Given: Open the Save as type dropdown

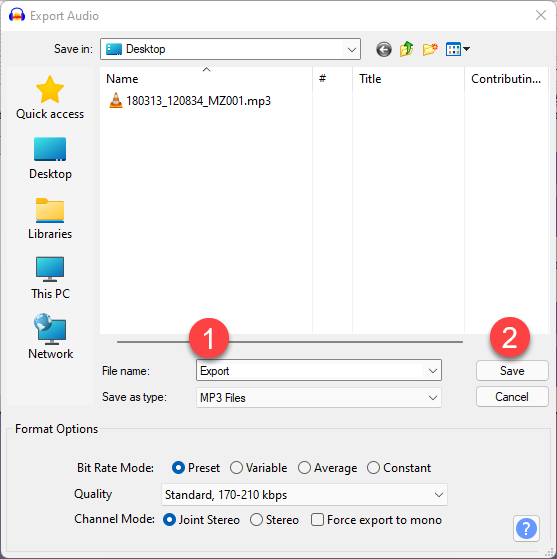Looking at the screenshot, I should pos(318,398).
